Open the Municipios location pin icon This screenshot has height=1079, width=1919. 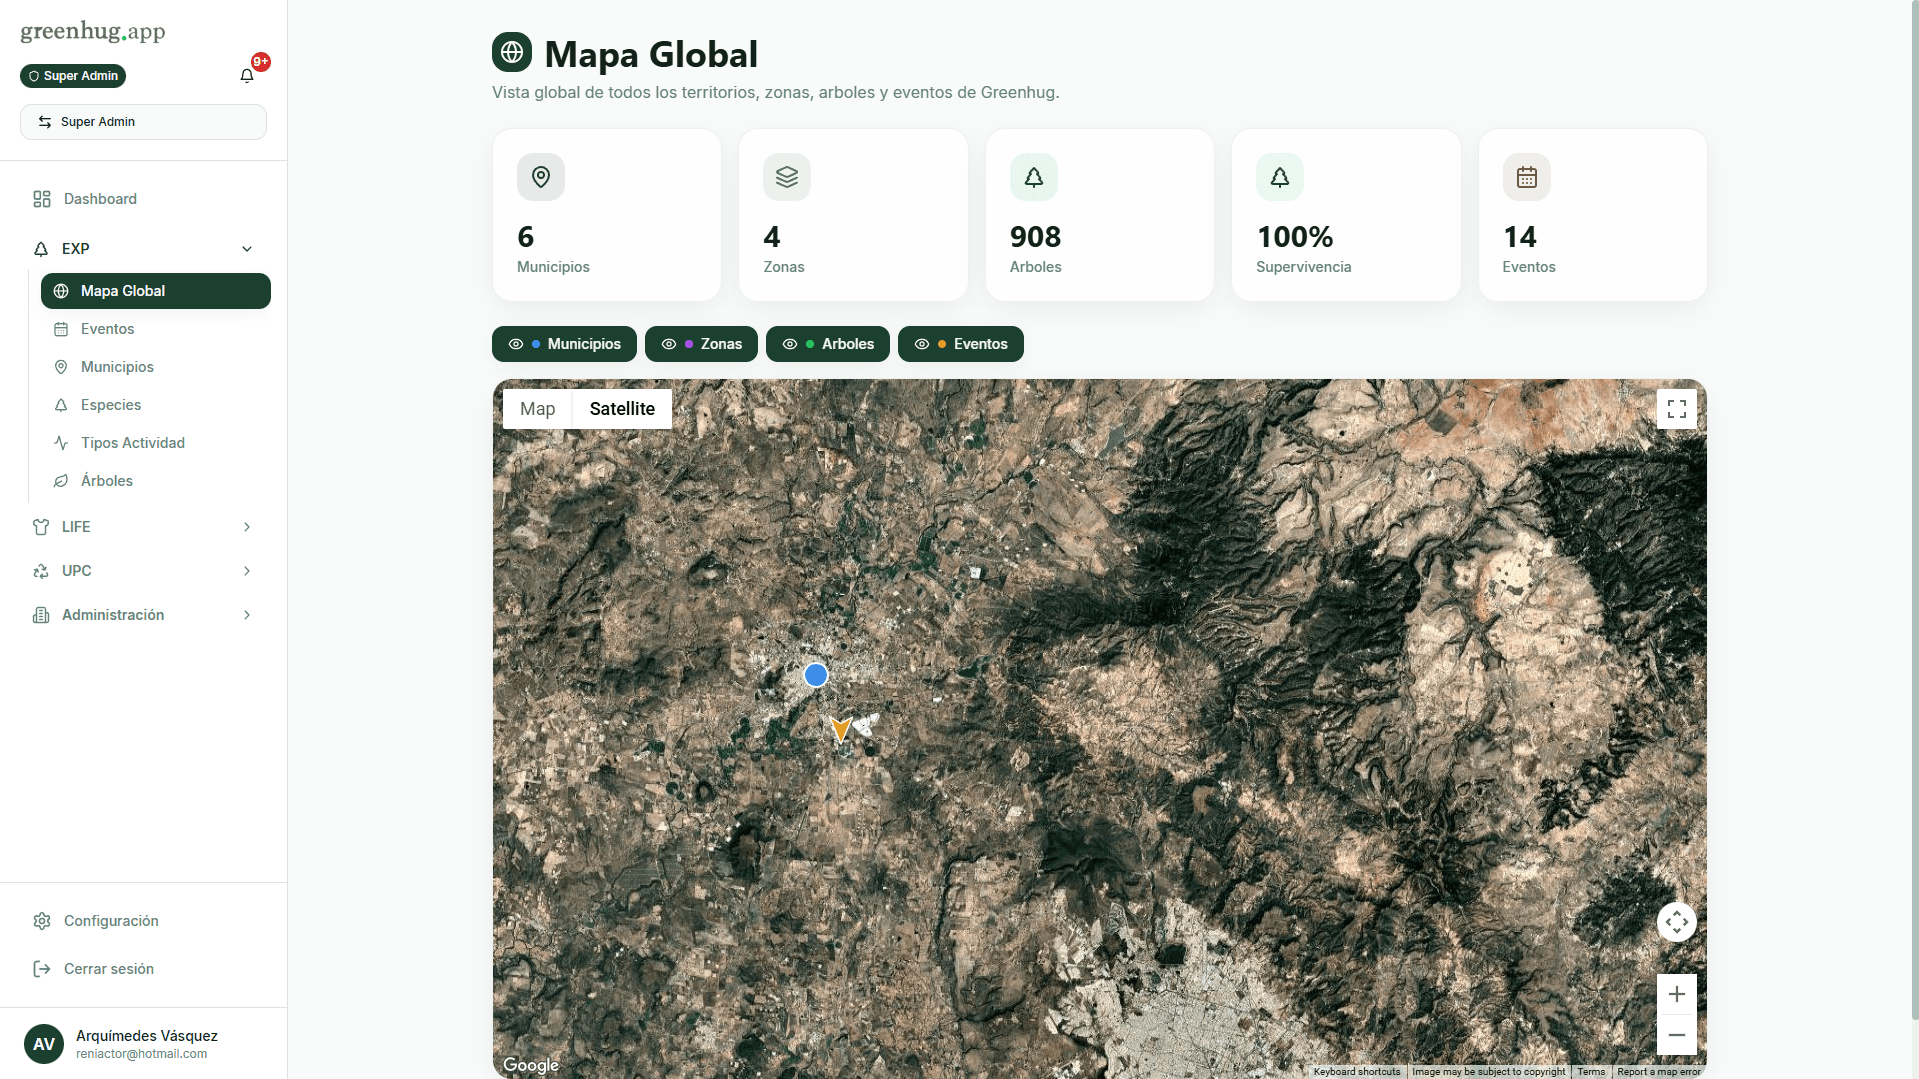coord(61,367)
